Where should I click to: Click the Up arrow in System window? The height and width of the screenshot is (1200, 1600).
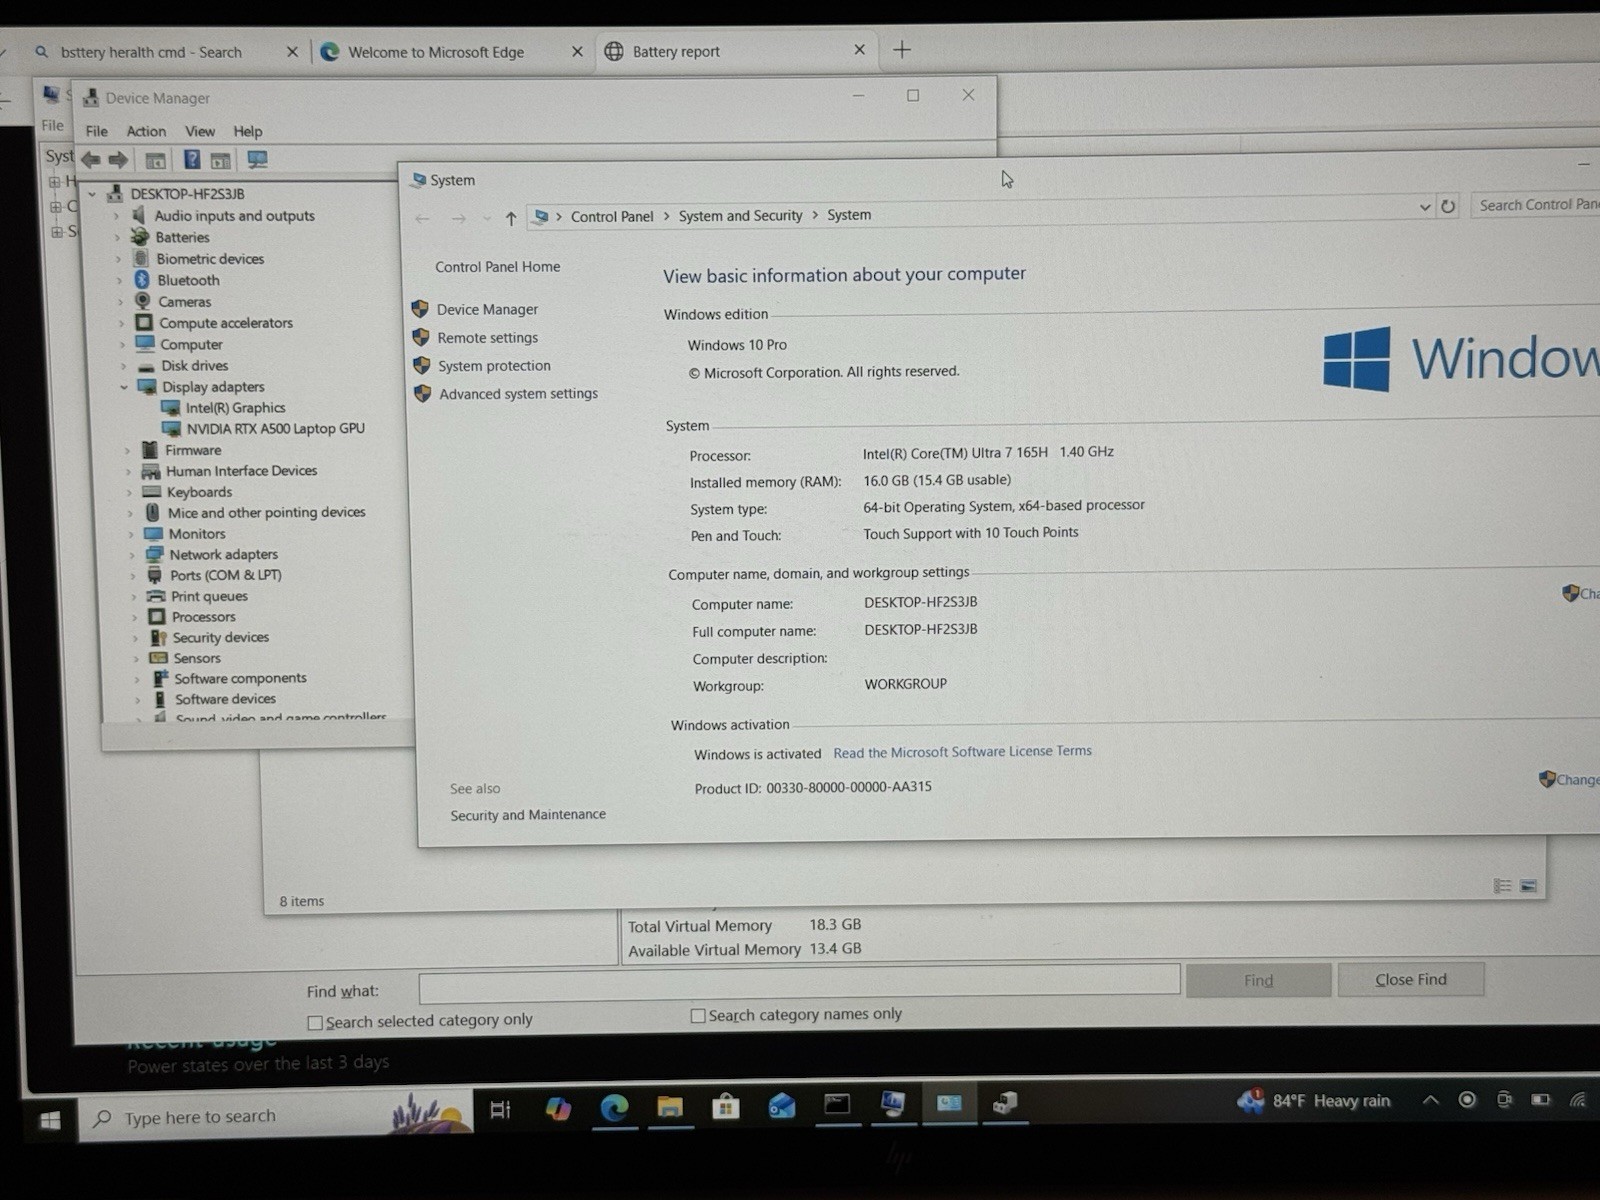point(511,218)
